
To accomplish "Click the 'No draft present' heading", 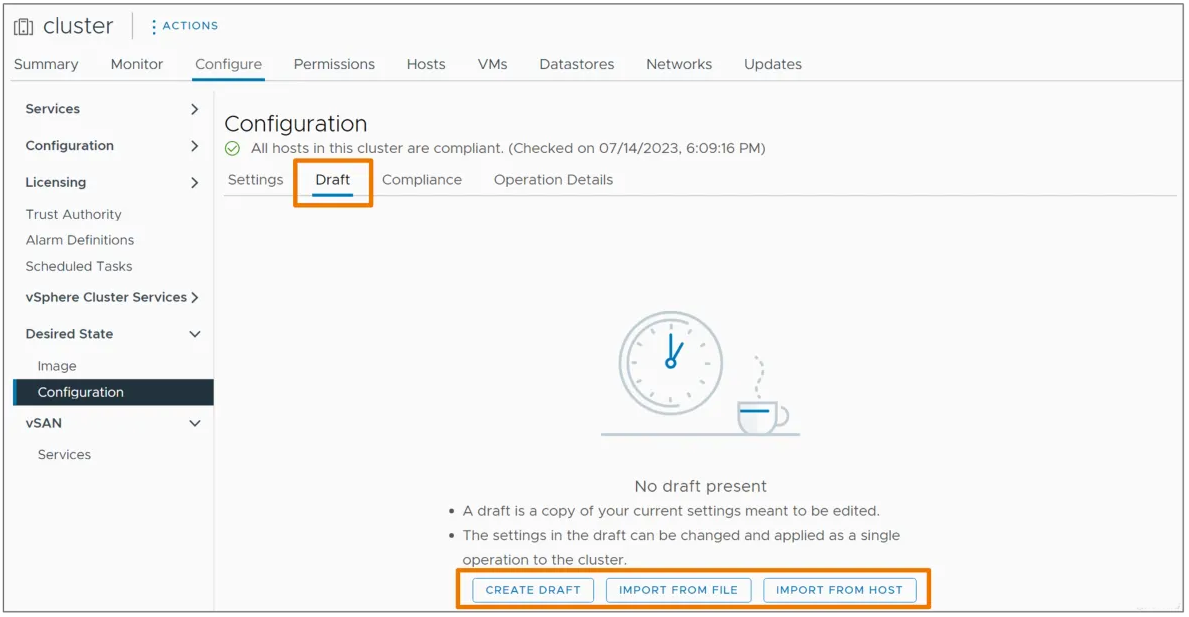I will tap(701, 487).
